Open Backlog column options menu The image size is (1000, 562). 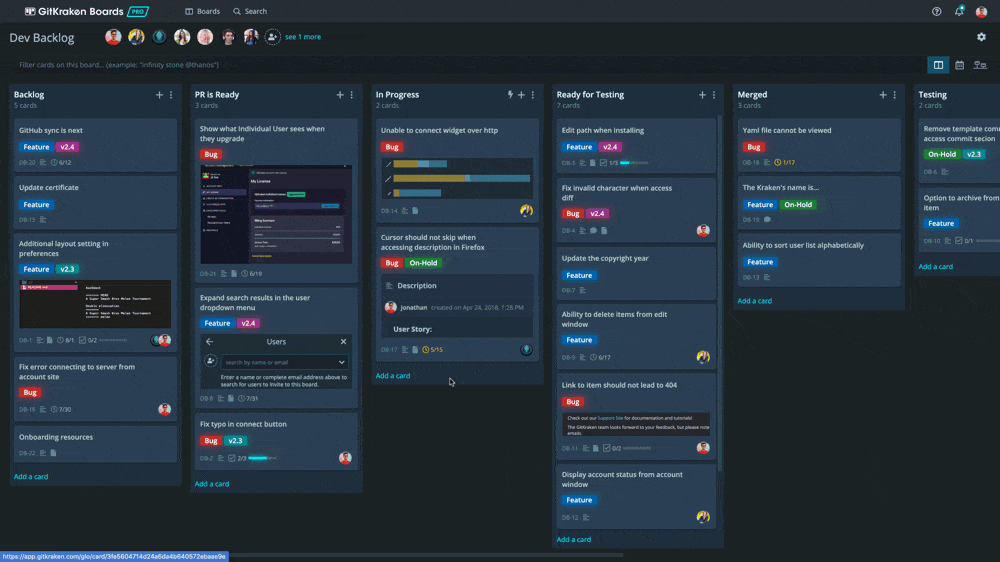(171, 95)
